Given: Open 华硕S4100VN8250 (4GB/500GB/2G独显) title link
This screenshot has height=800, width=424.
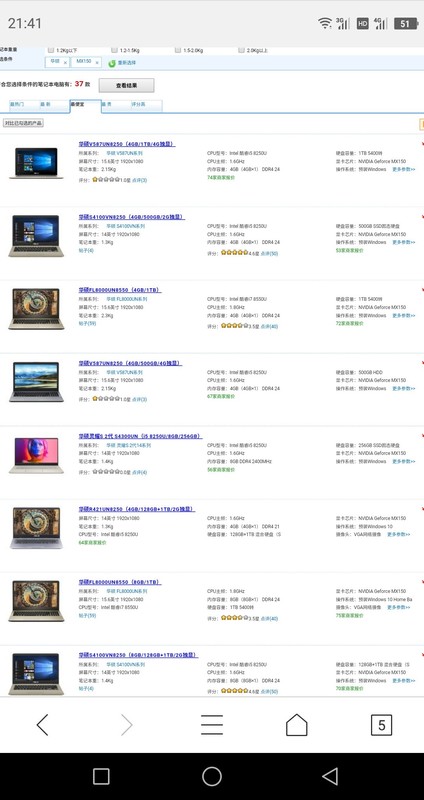Looking at the screenshot, I should 131,217.
